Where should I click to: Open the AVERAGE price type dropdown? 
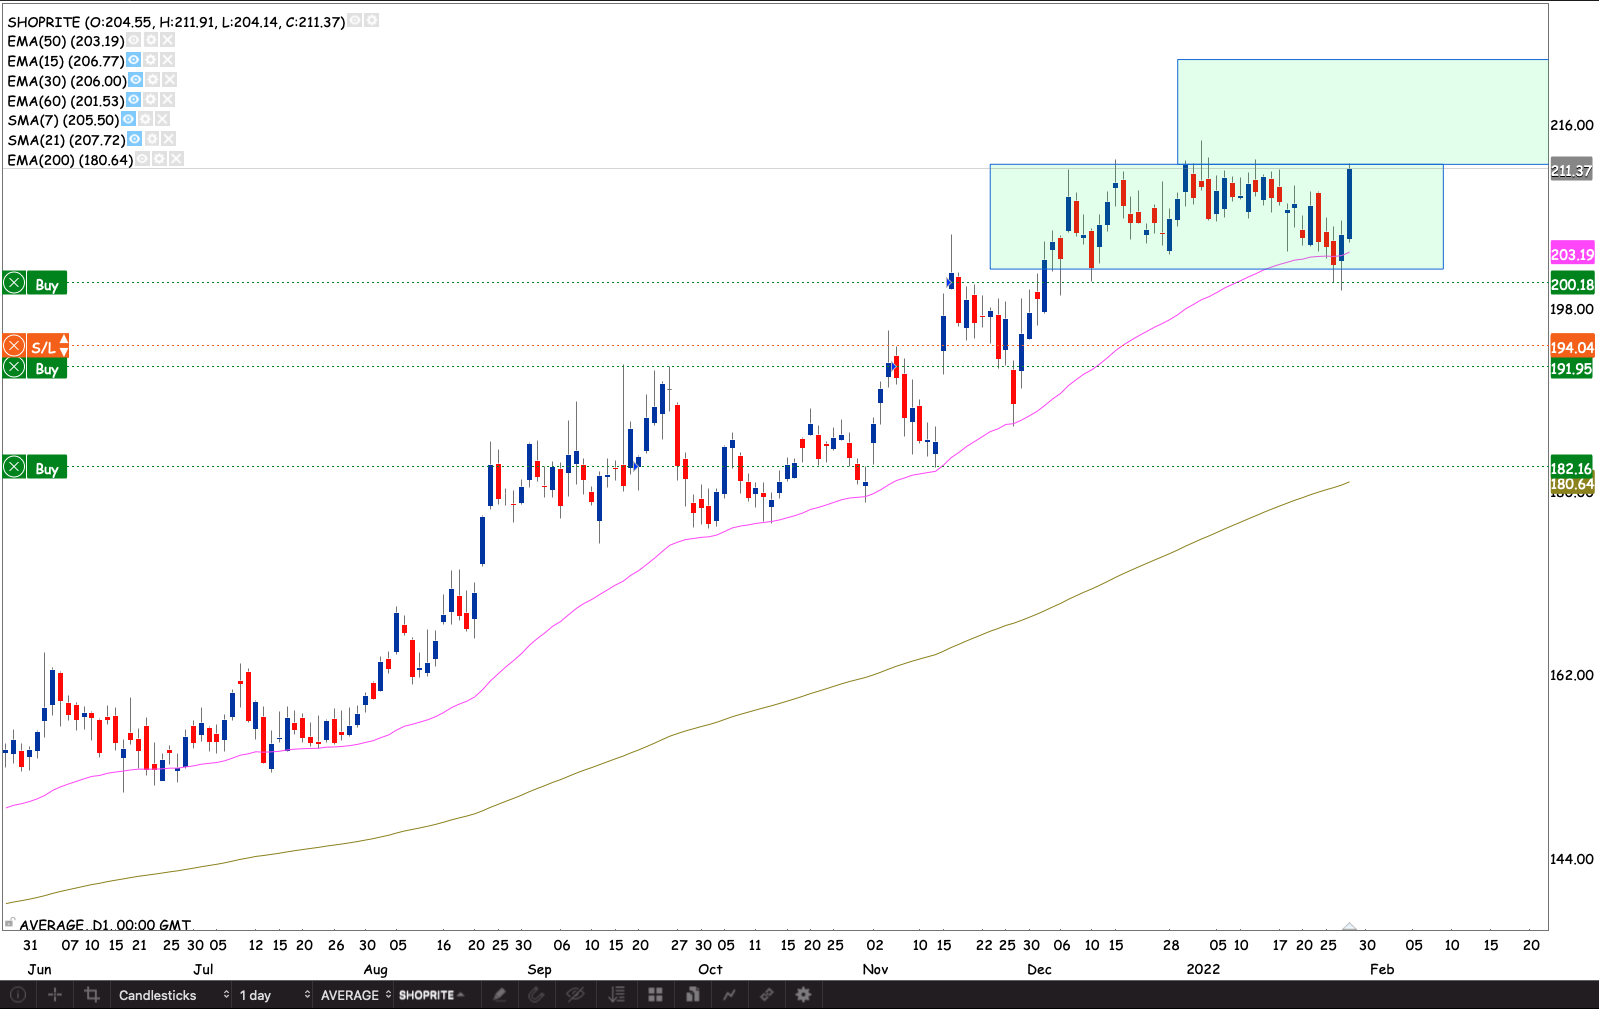click(355, 995)
